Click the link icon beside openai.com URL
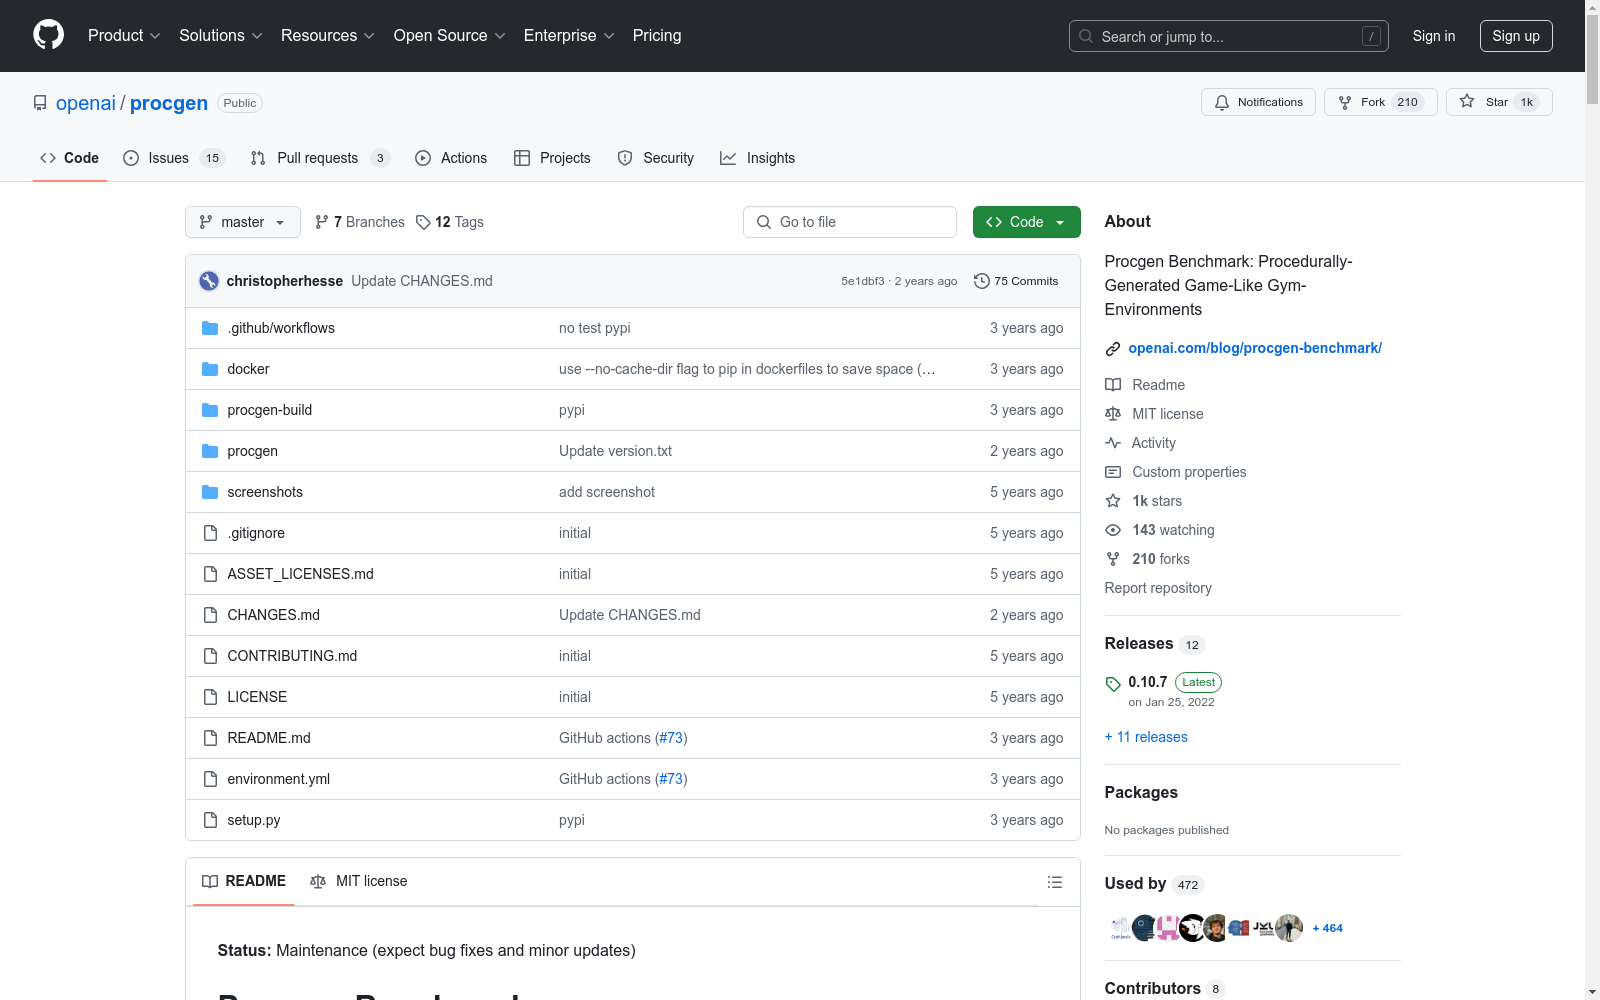This screenshot has height=1000, width=1600. point(1113,349)
